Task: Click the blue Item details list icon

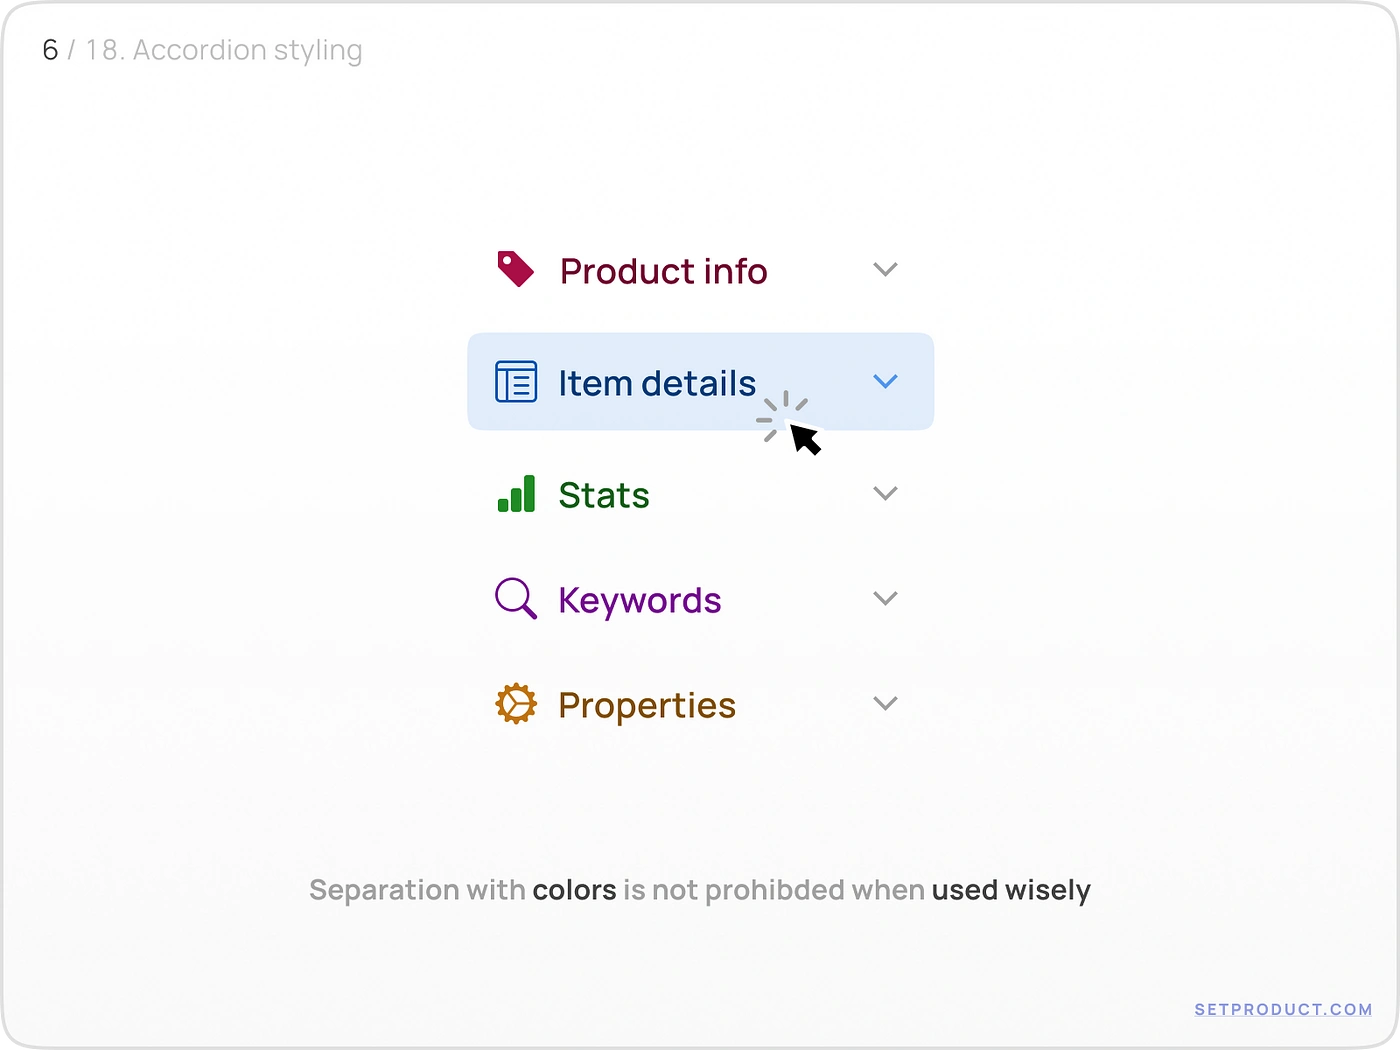Action: (x=516, y=381)
